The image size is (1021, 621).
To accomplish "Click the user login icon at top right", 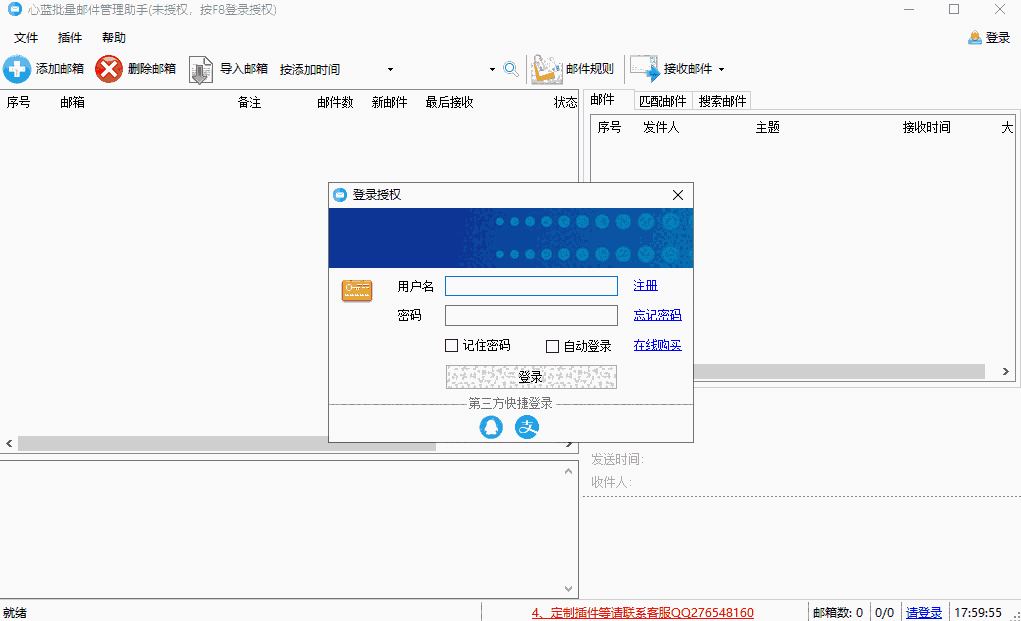I will click(x=975, y=38).
